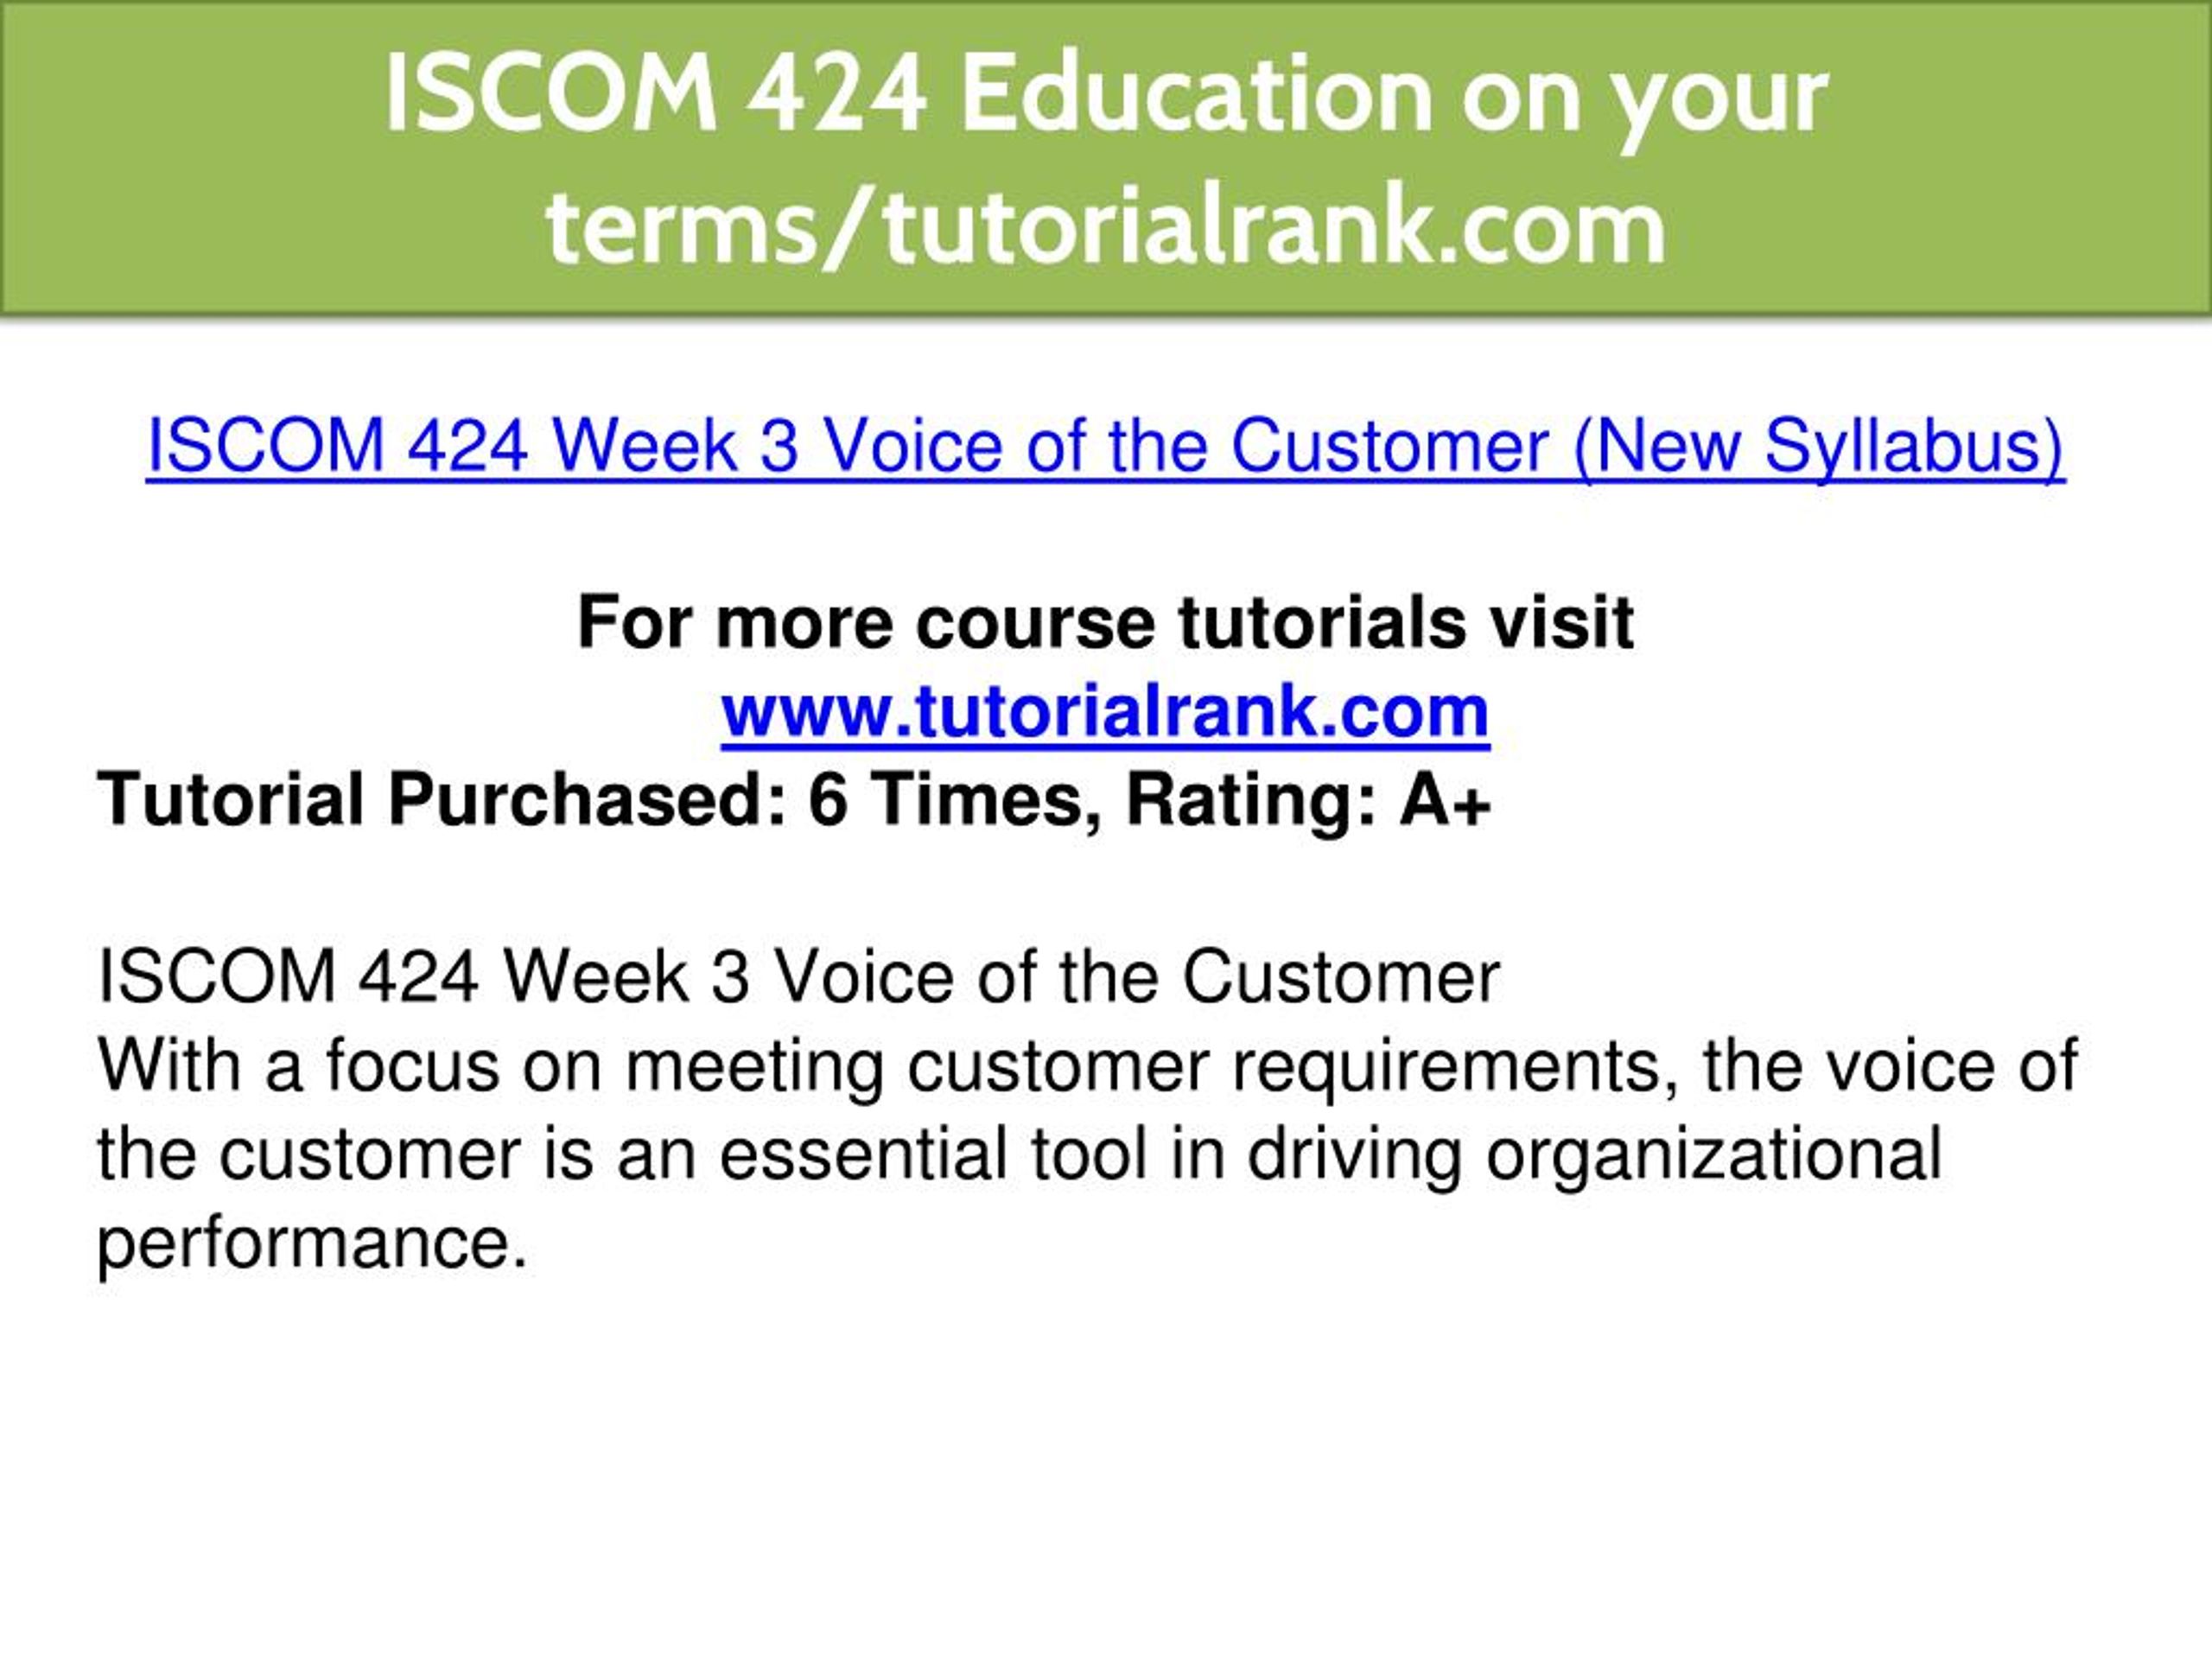Click the "Rating: A+" text
Image resolution: width=2212 pixels, height=1659 pixels.
point(1309,799)
